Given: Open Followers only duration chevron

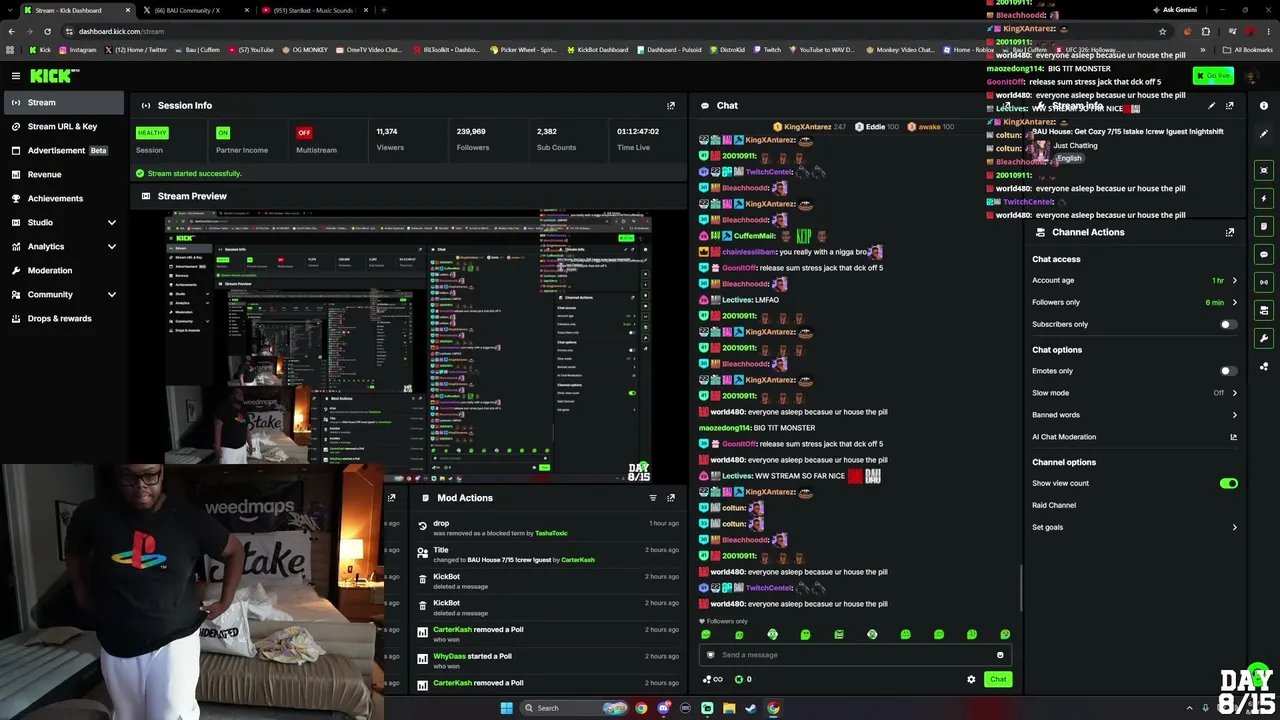Looking at the screenshot, I should click(x=1234, y=302).
